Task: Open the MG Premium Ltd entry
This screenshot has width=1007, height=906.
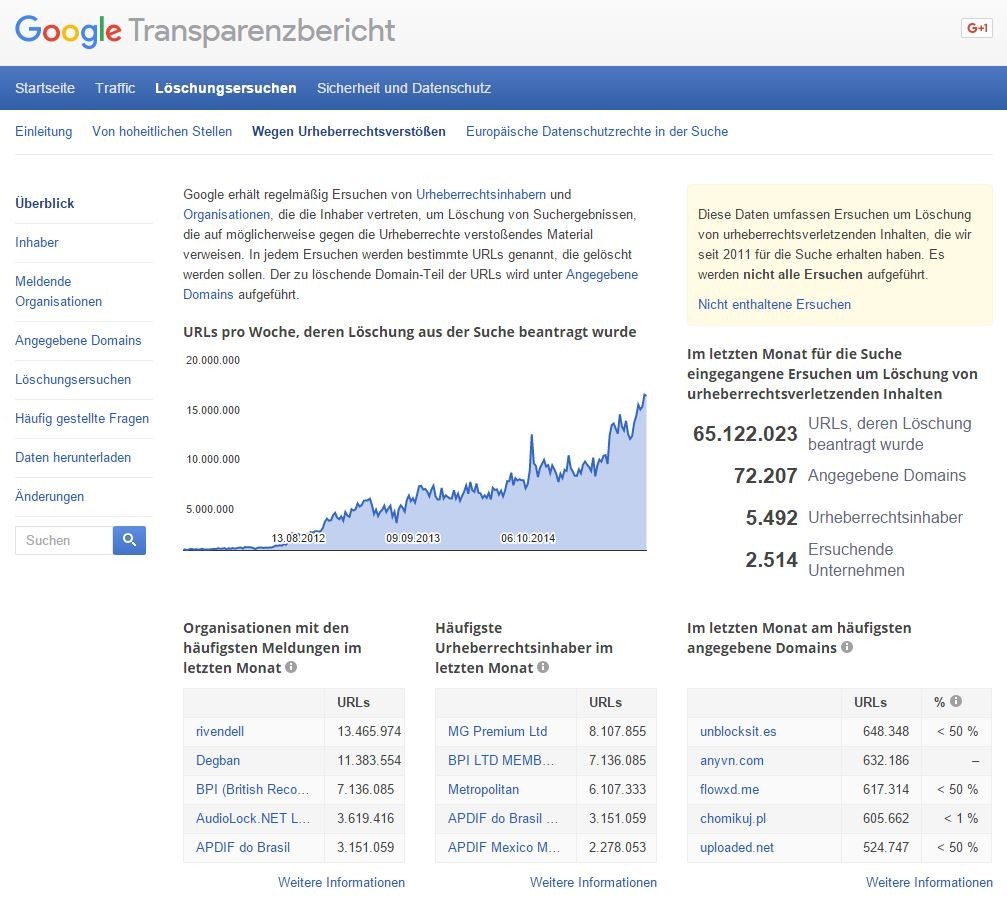Action: (497, 731)
